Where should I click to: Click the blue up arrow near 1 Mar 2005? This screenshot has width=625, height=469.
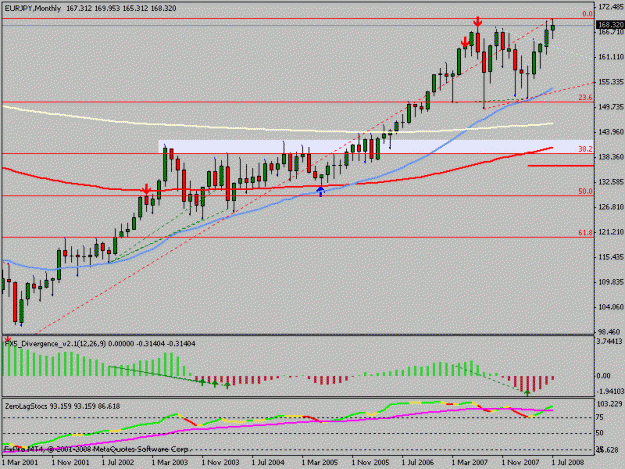click(x=321, y=192)
